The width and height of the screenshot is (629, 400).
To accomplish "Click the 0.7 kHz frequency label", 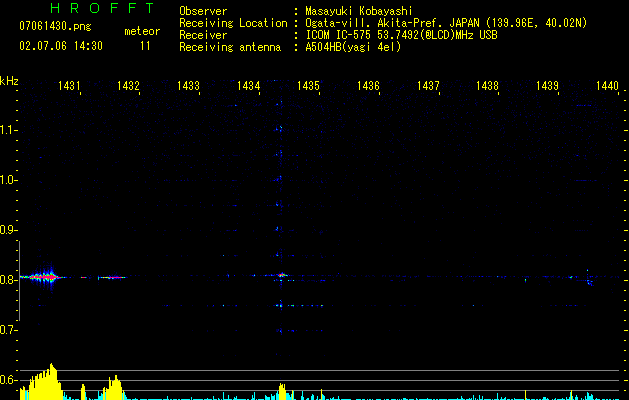I will tap(8, 330).
